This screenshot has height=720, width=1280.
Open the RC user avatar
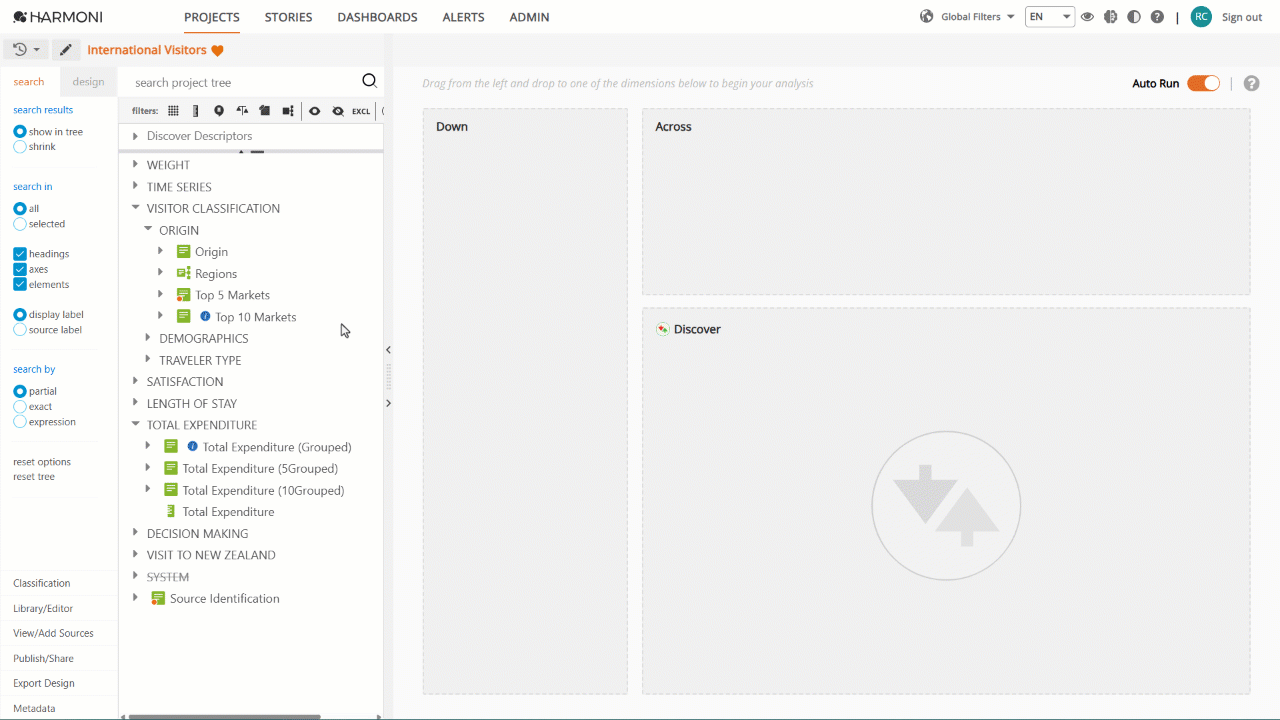1201,17
